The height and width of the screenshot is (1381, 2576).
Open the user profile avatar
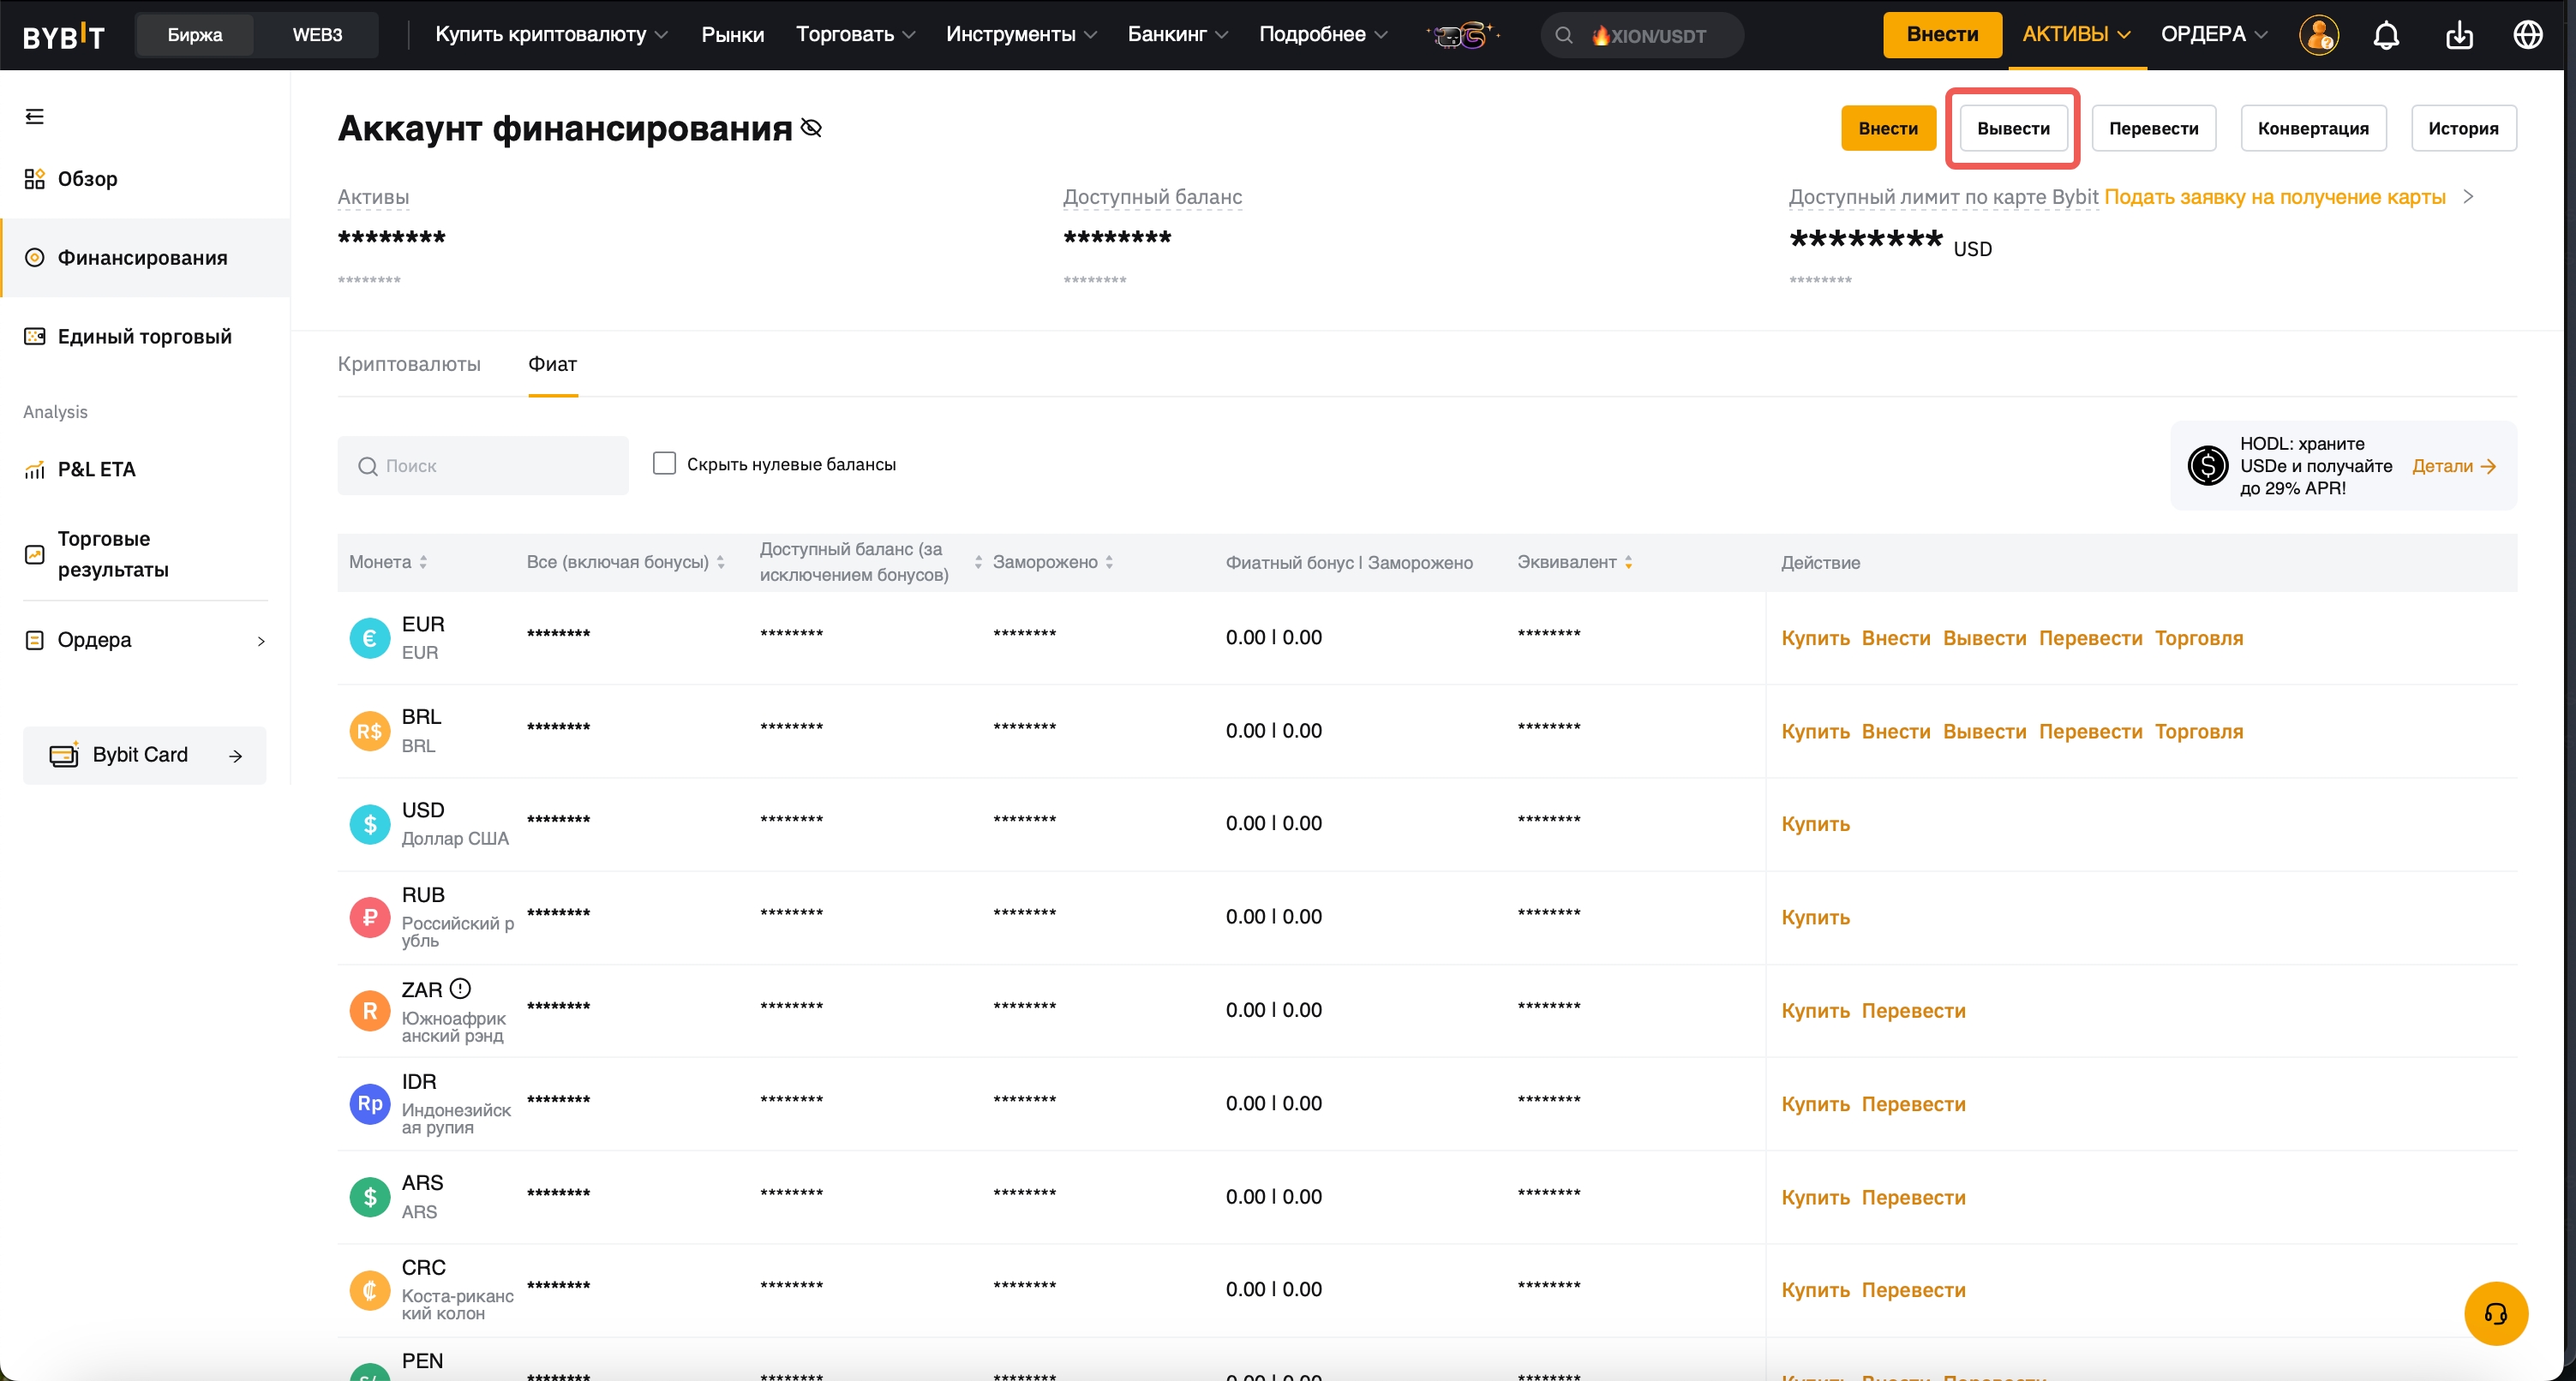pos(2318,35)
